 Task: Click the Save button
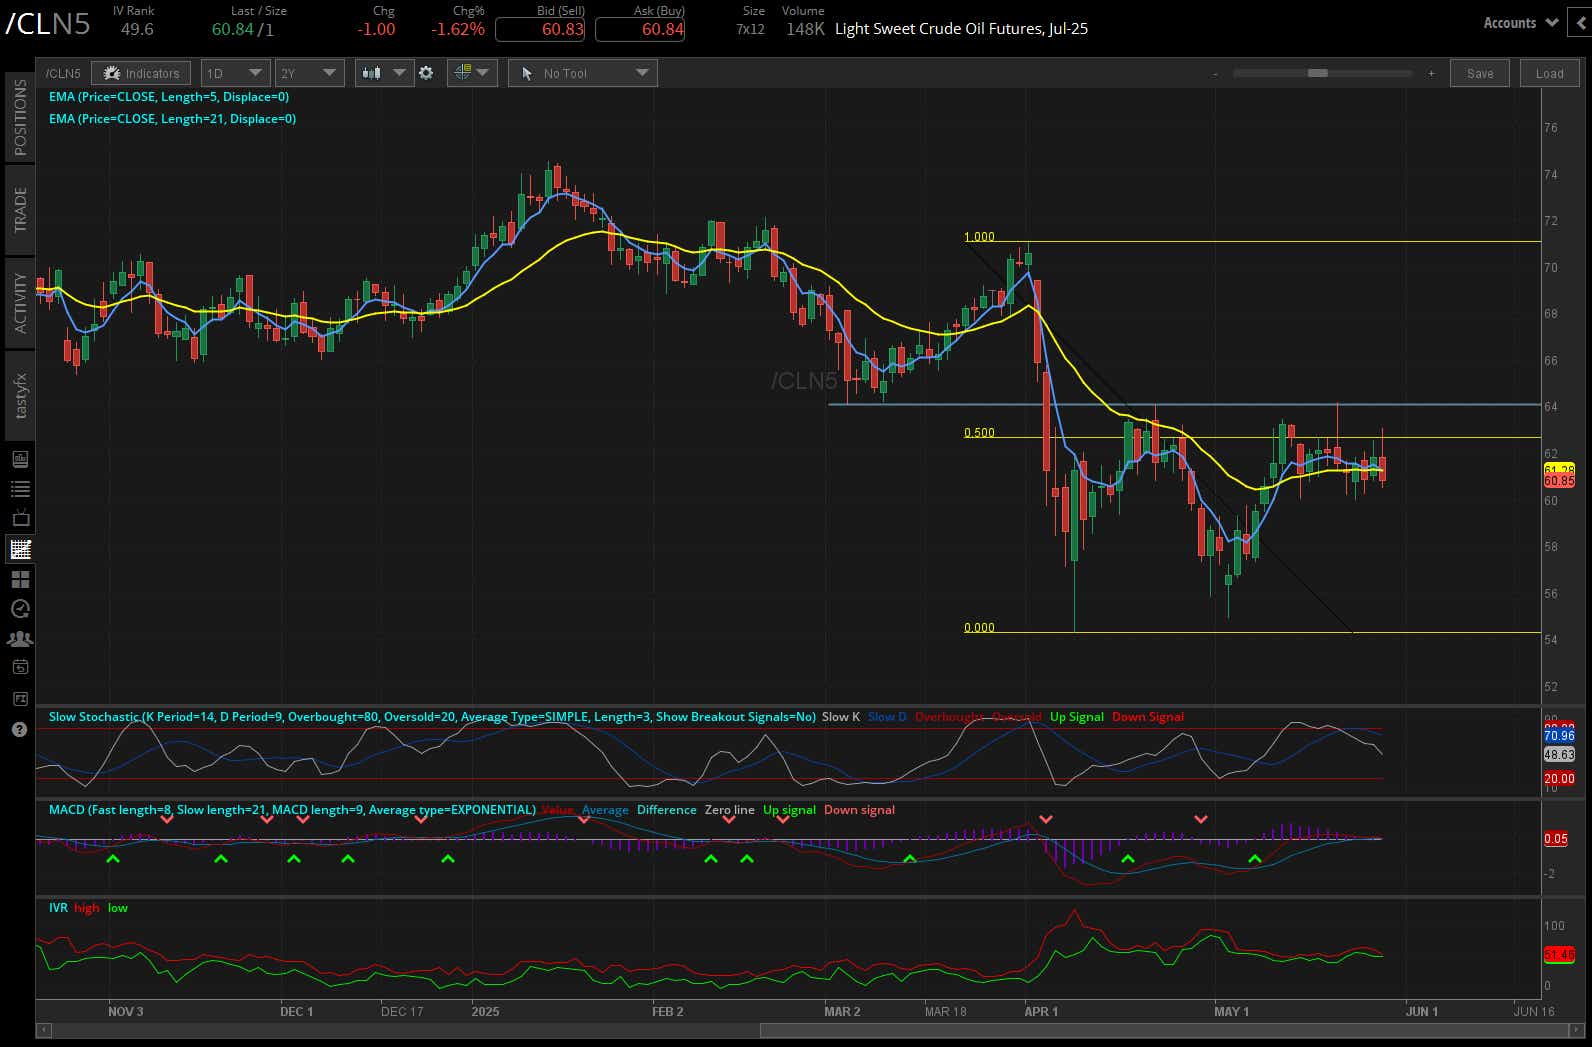pos(1480,73)
